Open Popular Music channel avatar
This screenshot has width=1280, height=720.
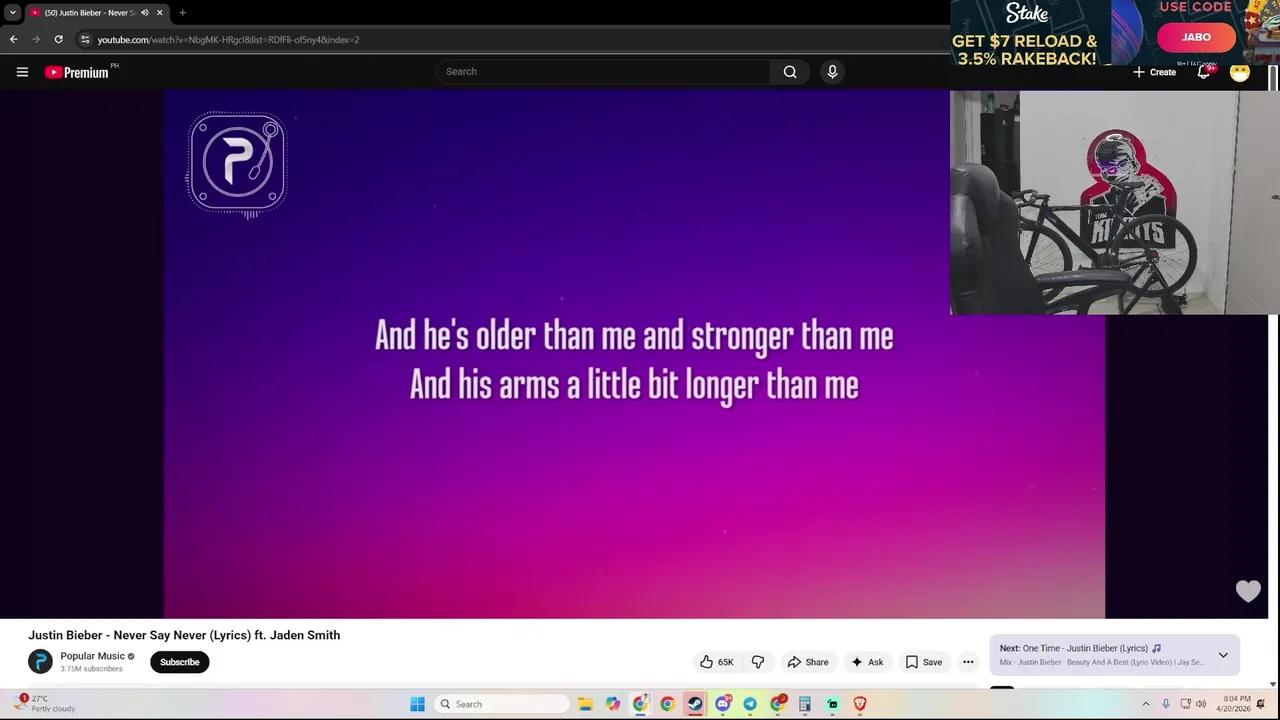click(40, 662)
